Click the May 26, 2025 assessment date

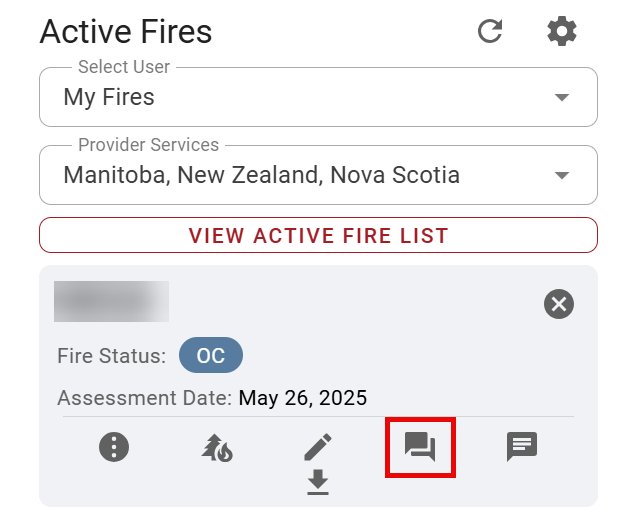(x=303, y=398)
